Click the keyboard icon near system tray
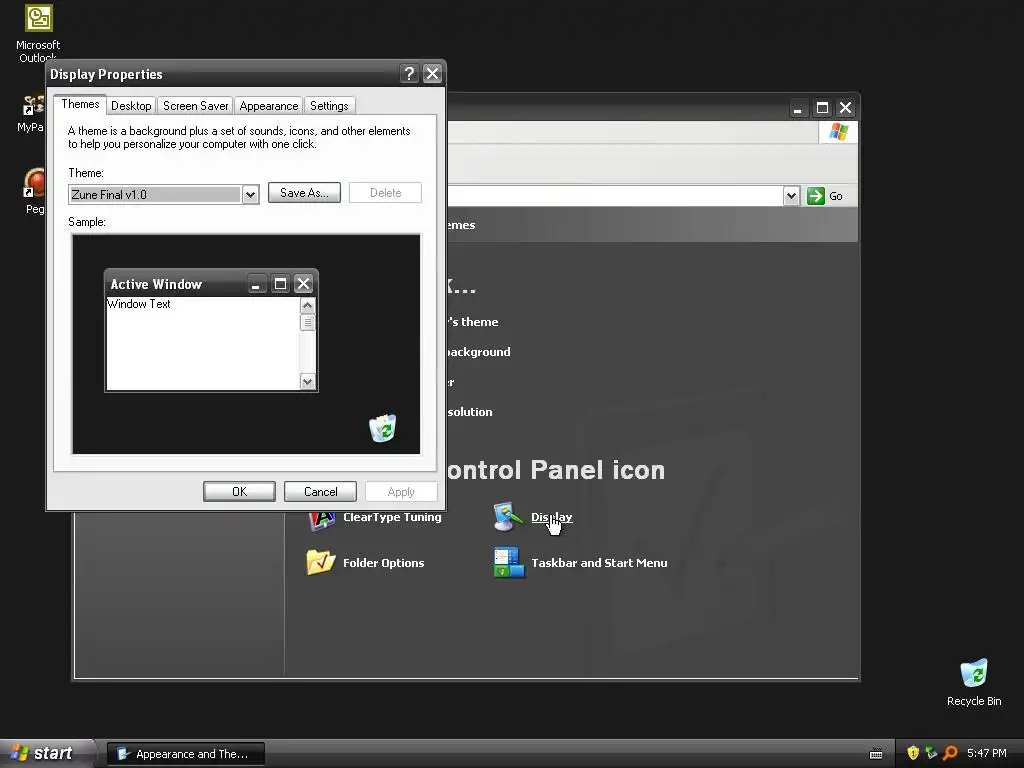The width and height of the screenshot is (1024, 768). coord(876,754)
